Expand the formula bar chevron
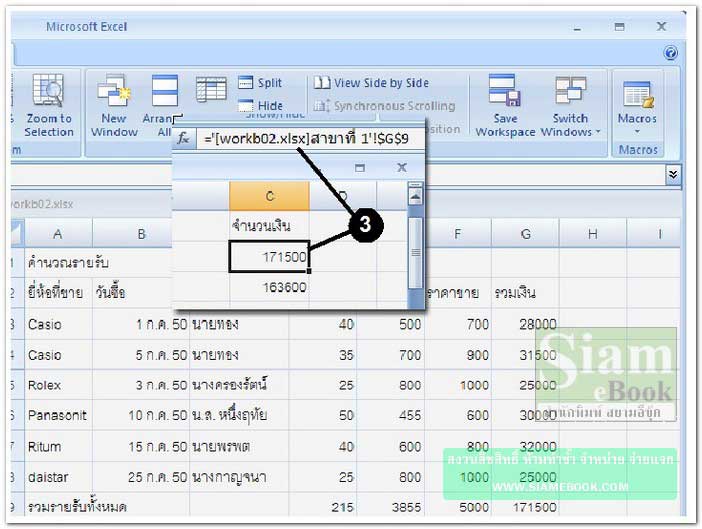The width and height of the screenshot is (702, 529). point(672,175)
